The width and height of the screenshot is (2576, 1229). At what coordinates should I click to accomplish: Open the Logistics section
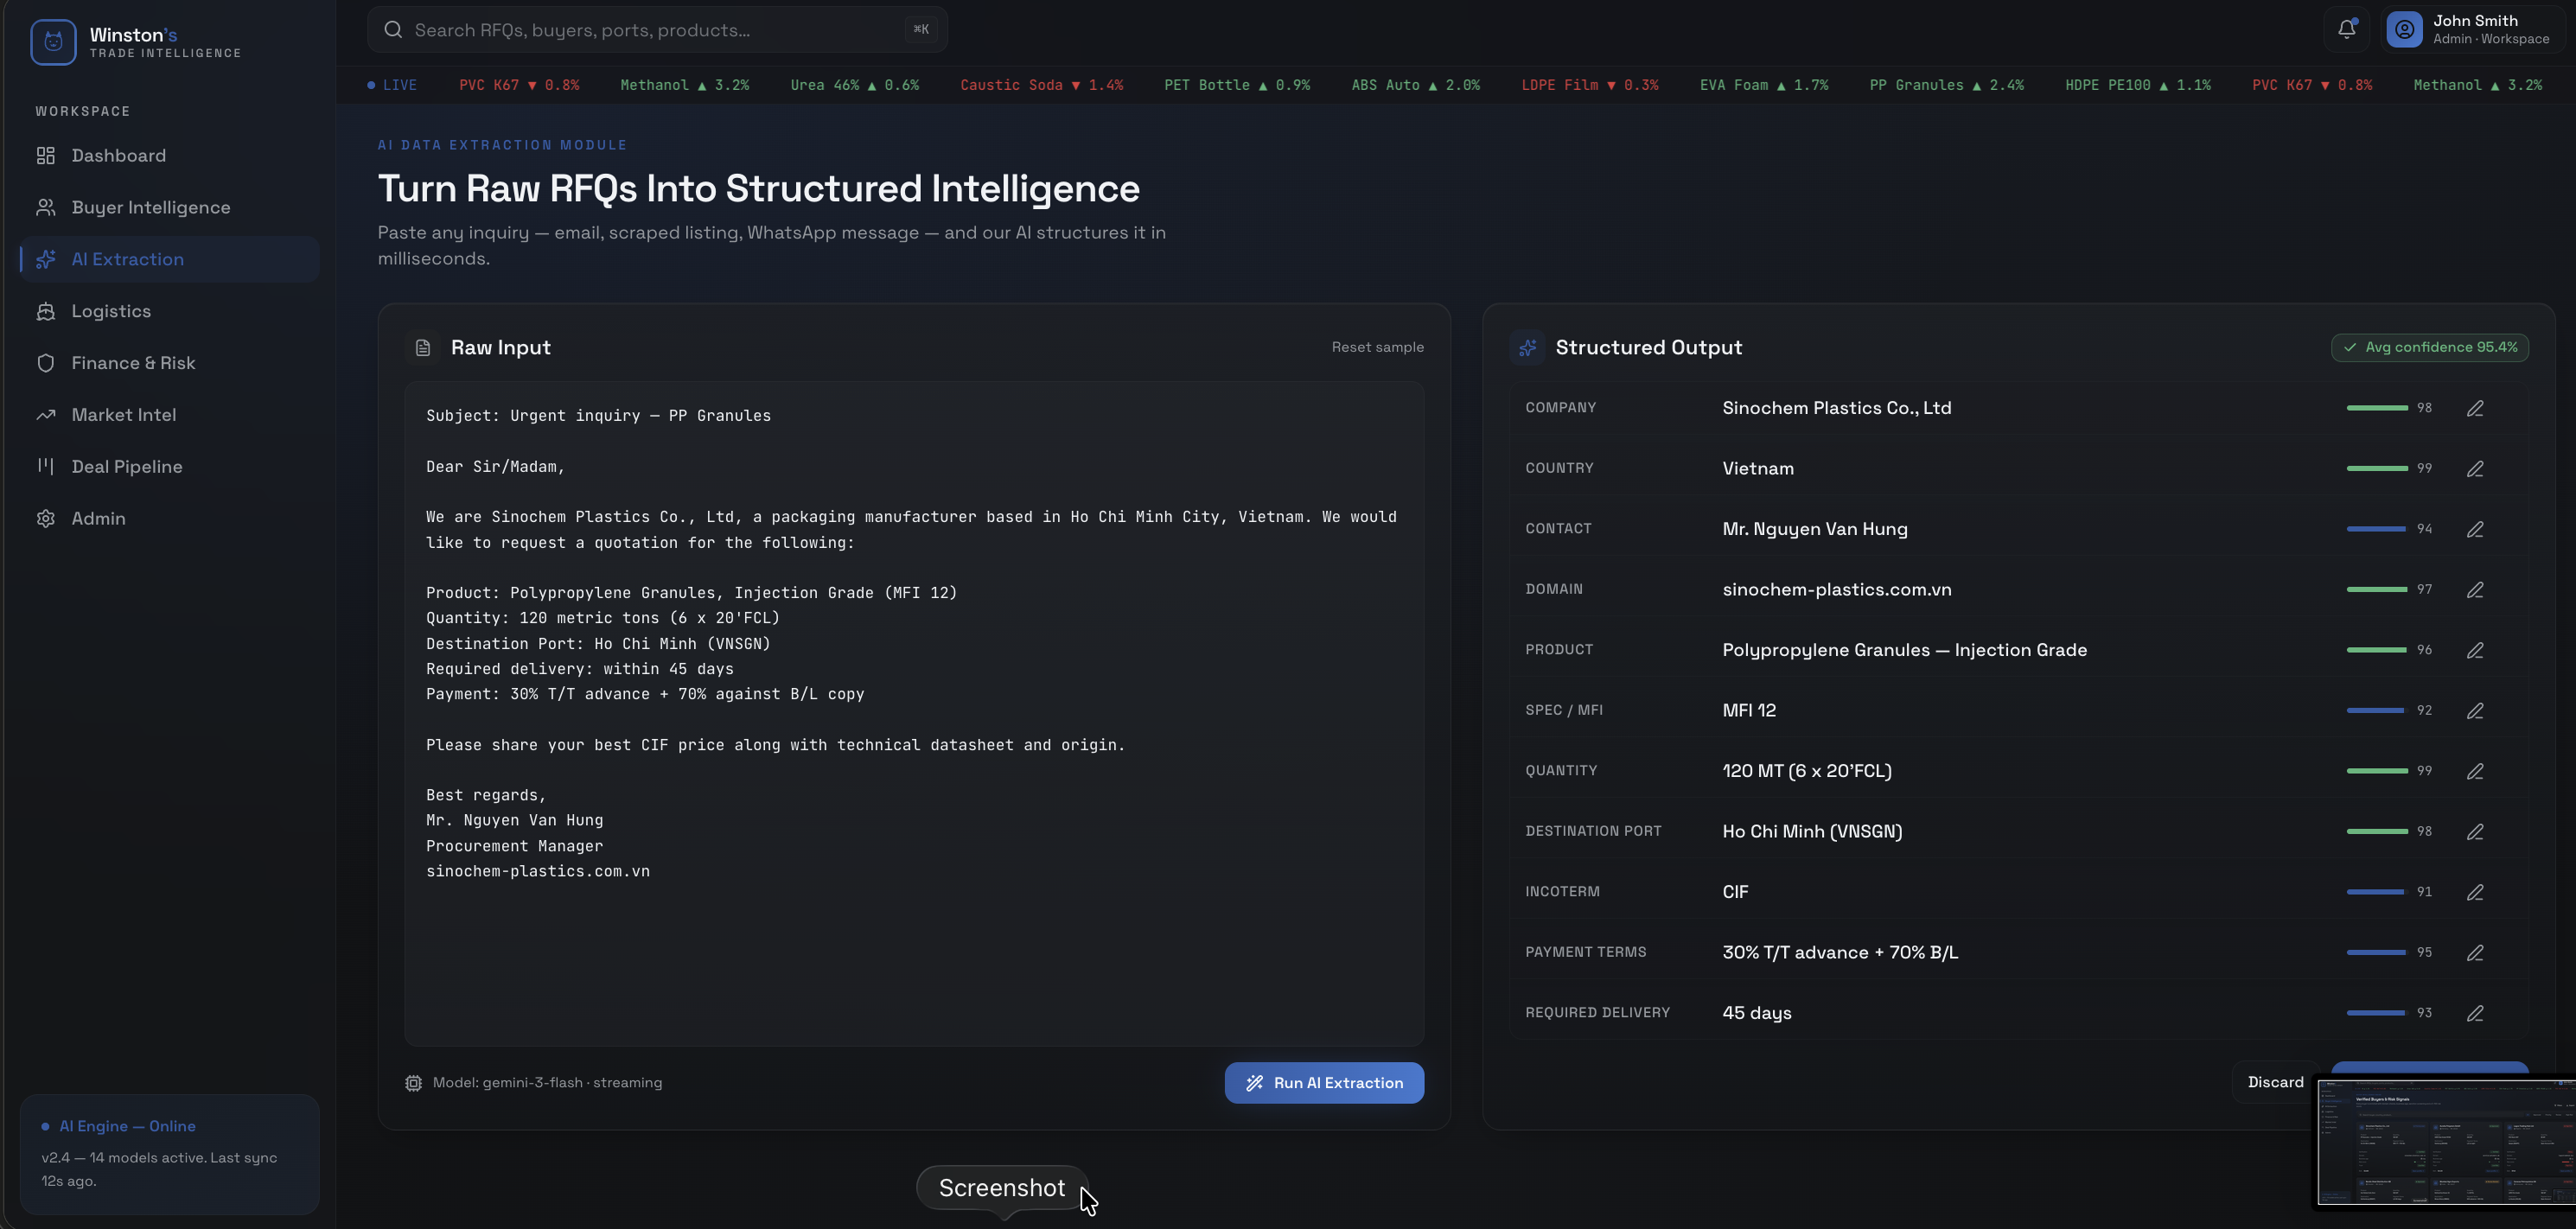coord(169,311)
